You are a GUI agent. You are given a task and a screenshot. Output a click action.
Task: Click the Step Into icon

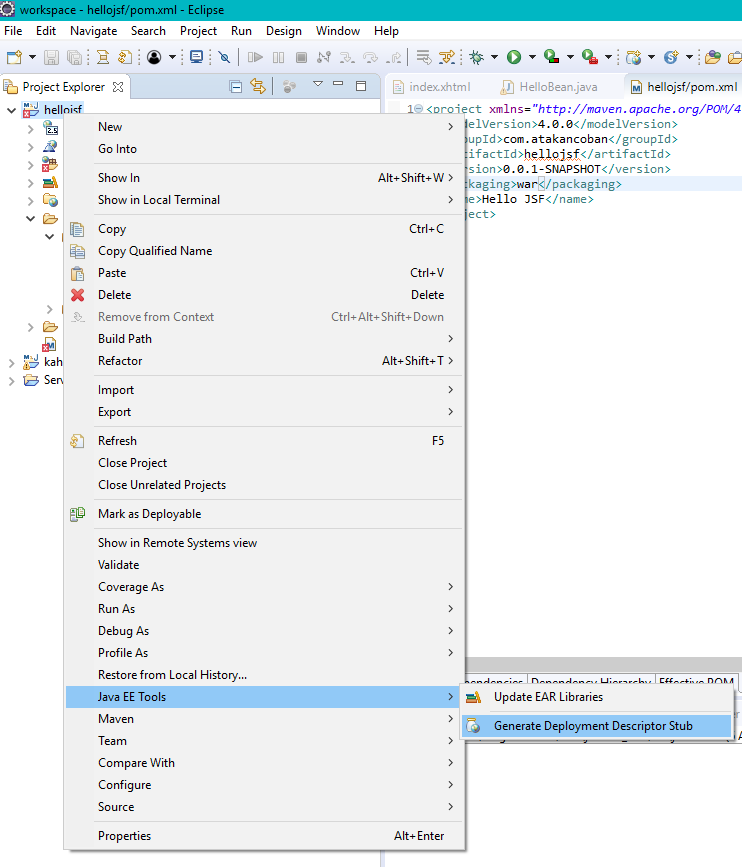click(347, 57)
